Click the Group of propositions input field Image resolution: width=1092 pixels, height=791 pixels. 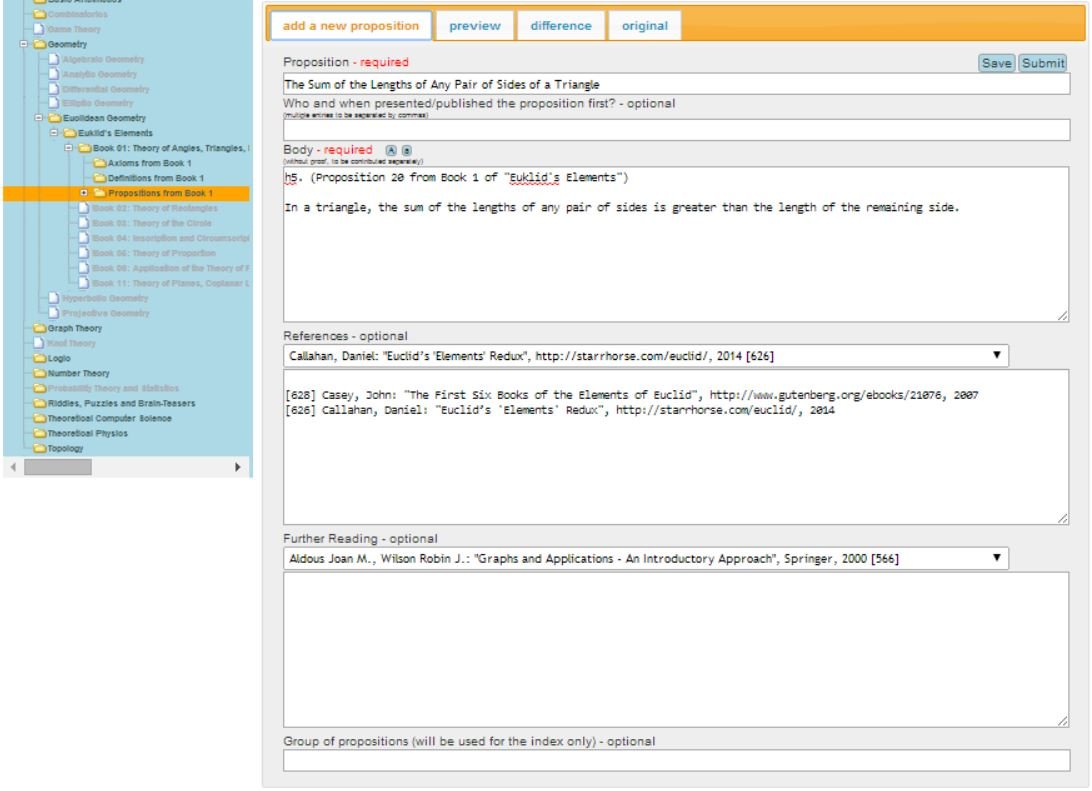point(676,762)
